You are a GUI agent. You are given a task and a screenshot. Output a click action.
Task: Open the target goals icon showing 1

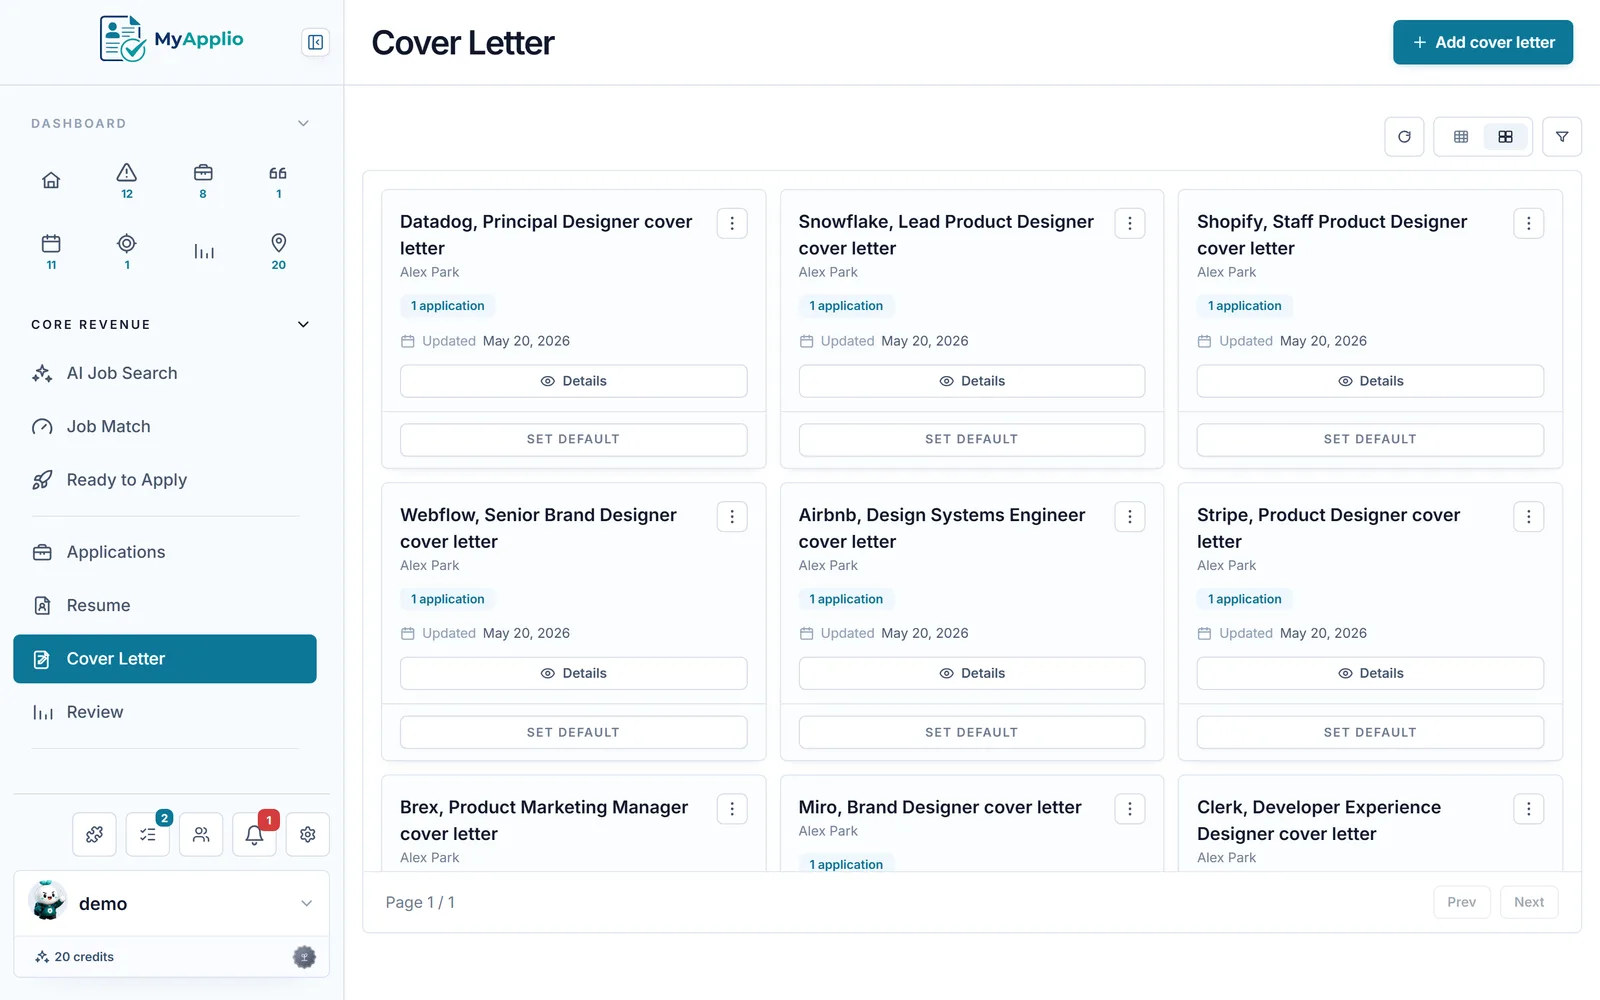point(127,251)
